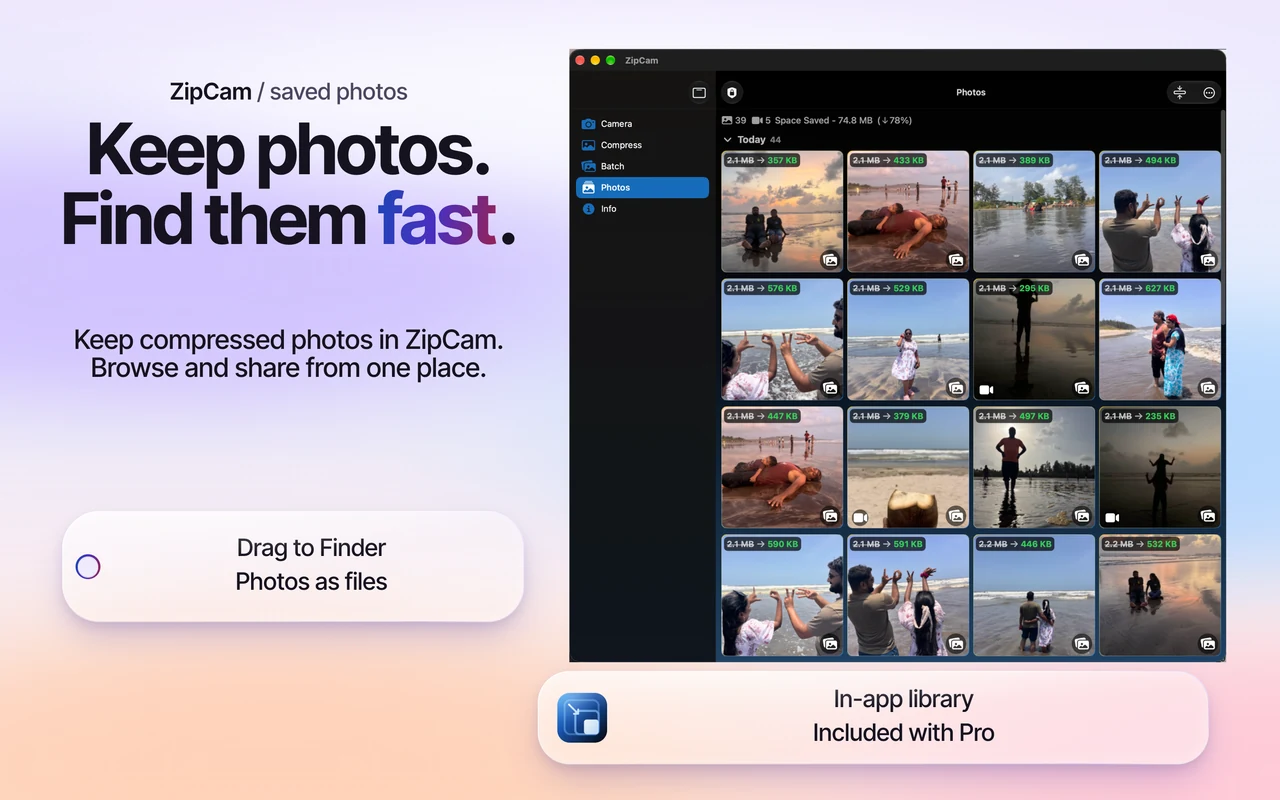Open Batch in the sidebar
The width and height of the screenshot is (1280, 800).
click(642, 166)
